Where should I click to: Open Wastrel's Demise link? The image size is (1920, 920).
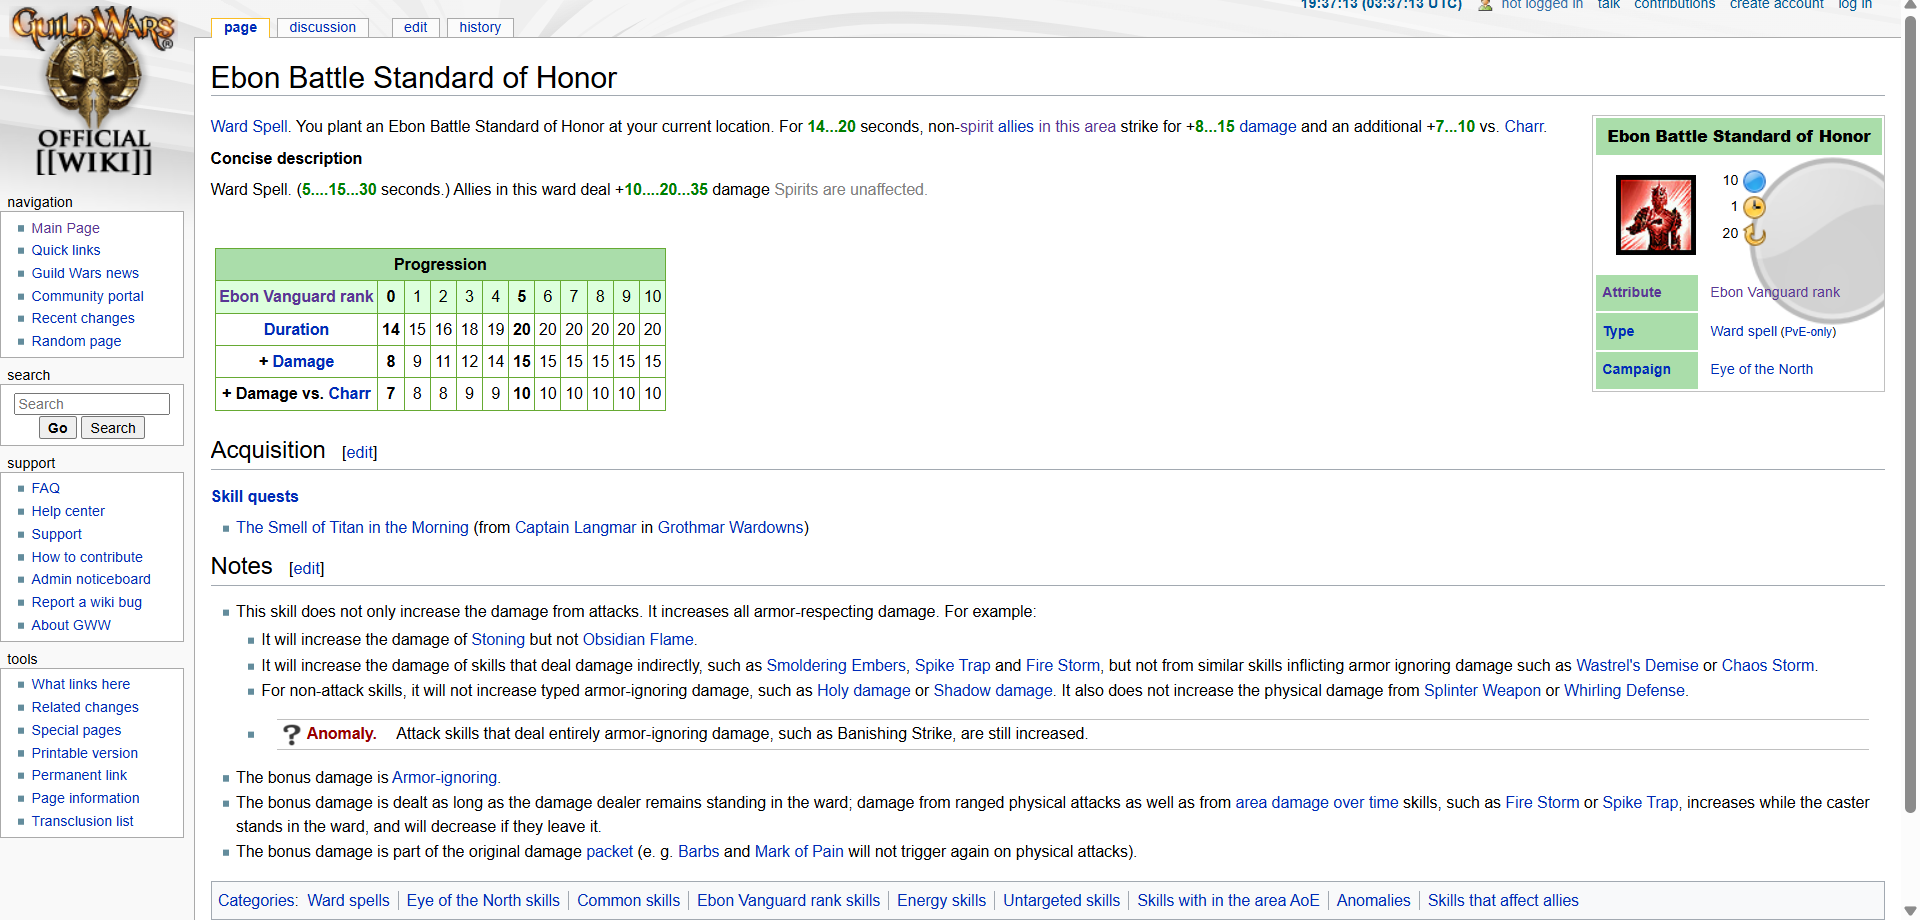pyautogui.click(x=1637, y=665)
